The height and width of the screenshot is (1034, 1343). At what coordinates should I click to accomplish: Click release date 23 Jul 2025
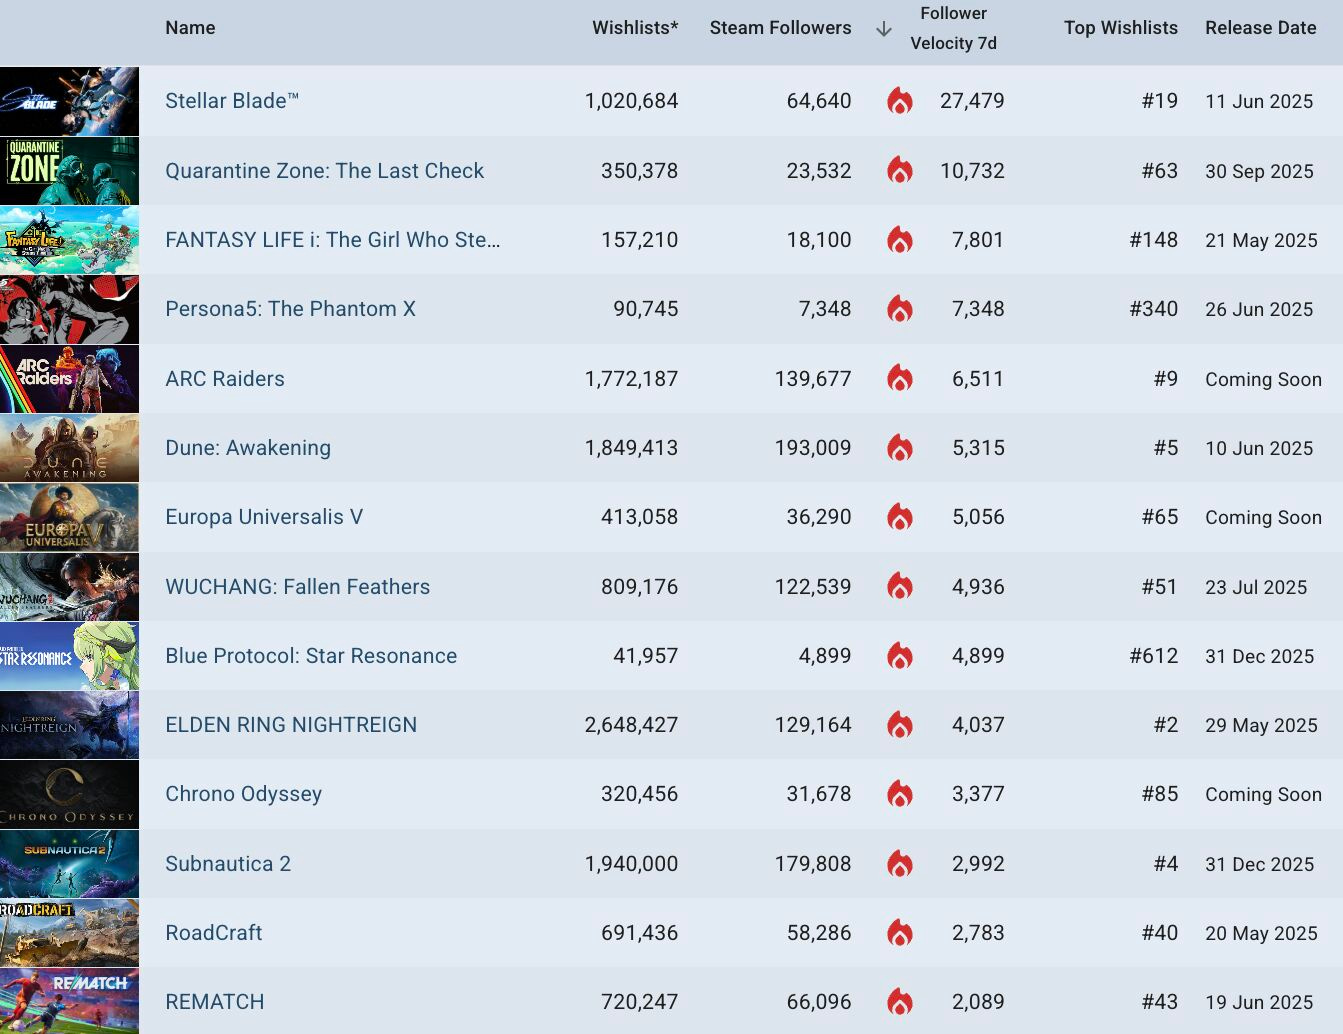pyautogui.click(x=1256, y=587)
